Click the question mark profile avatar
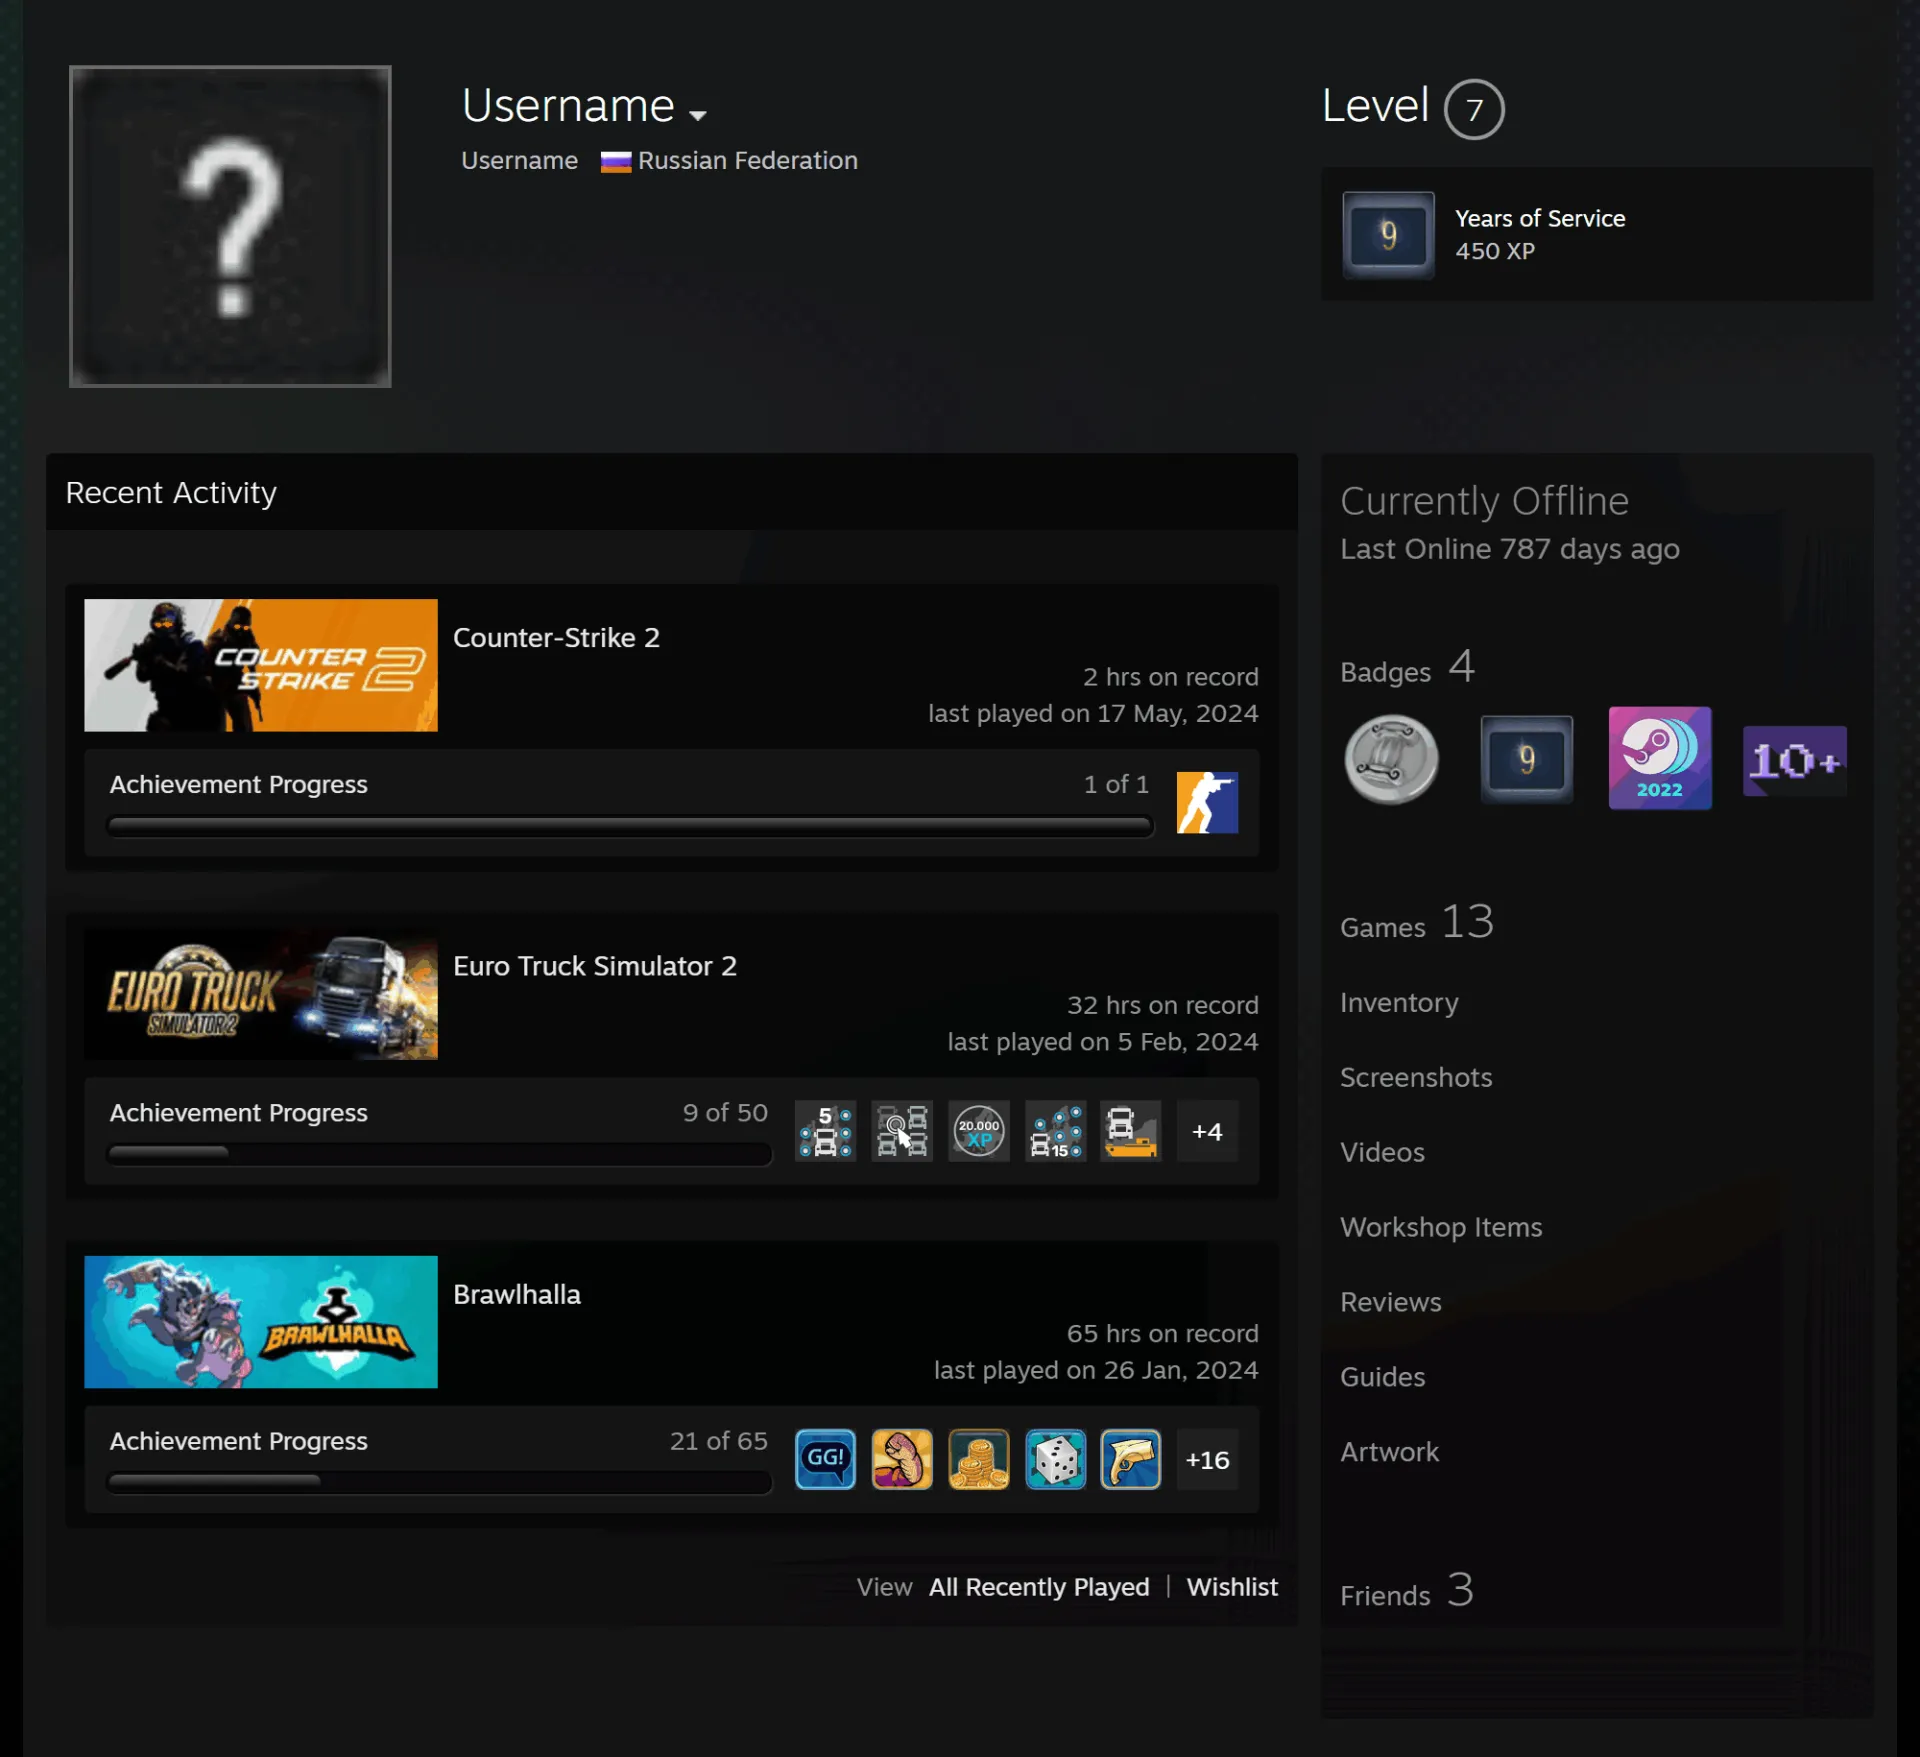 pos(230,226)
